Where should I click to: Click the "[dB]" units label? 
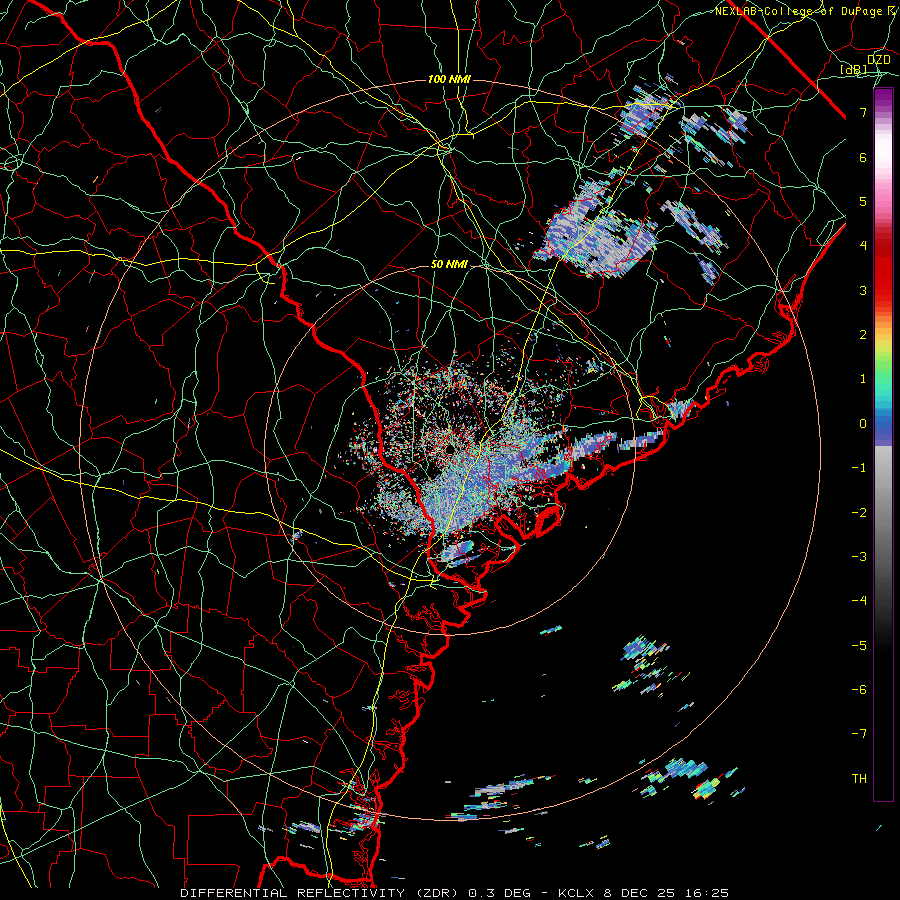pos(853,69)
